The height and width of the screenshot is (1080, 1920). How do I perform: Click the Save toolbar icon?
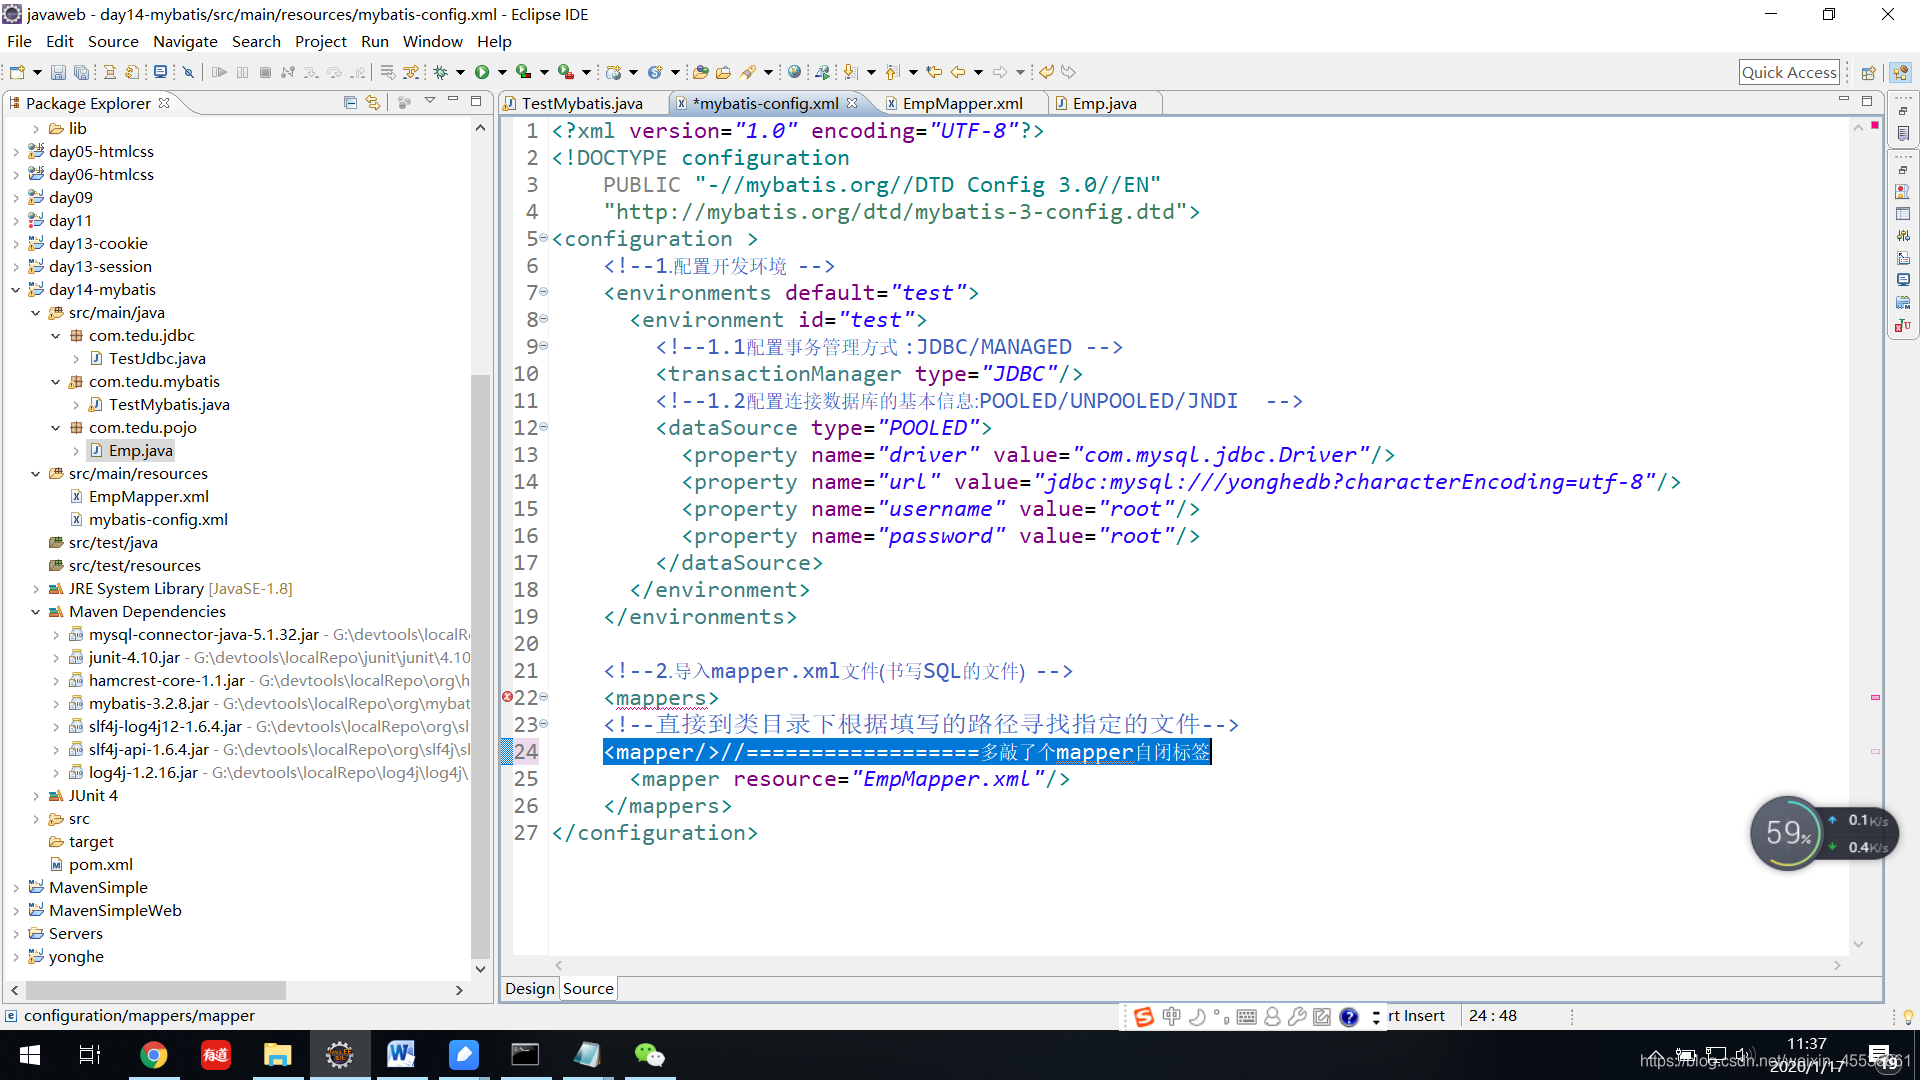(x=58, y=72)
